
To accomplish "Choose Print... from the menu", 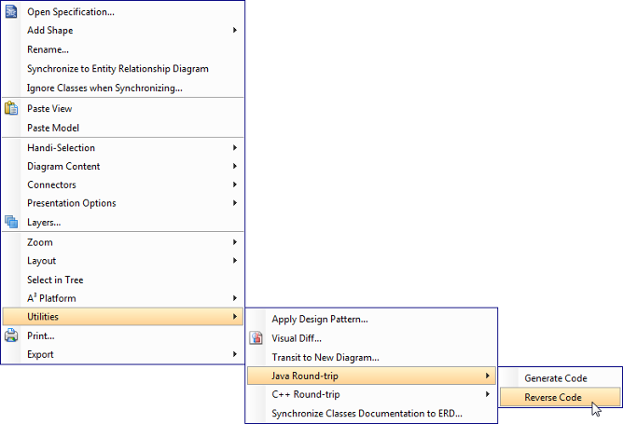I will [x=123, y=336].
